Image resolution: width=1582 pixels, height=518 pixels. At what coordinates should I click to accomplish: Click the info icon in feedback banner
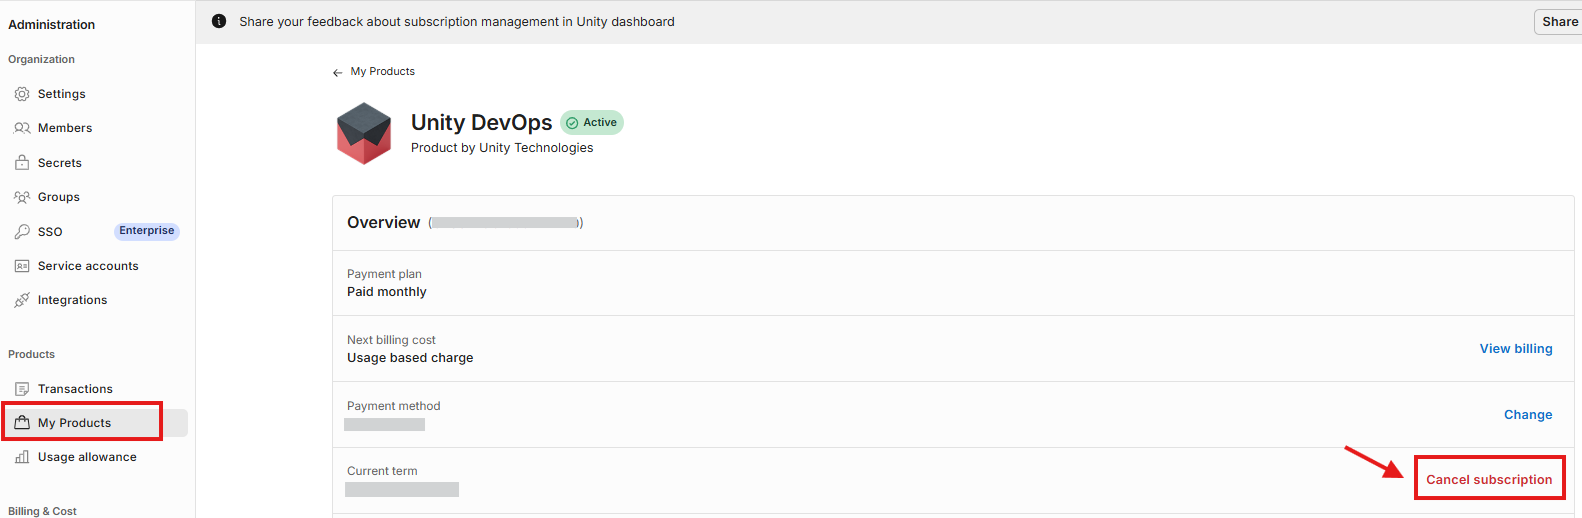219,21
